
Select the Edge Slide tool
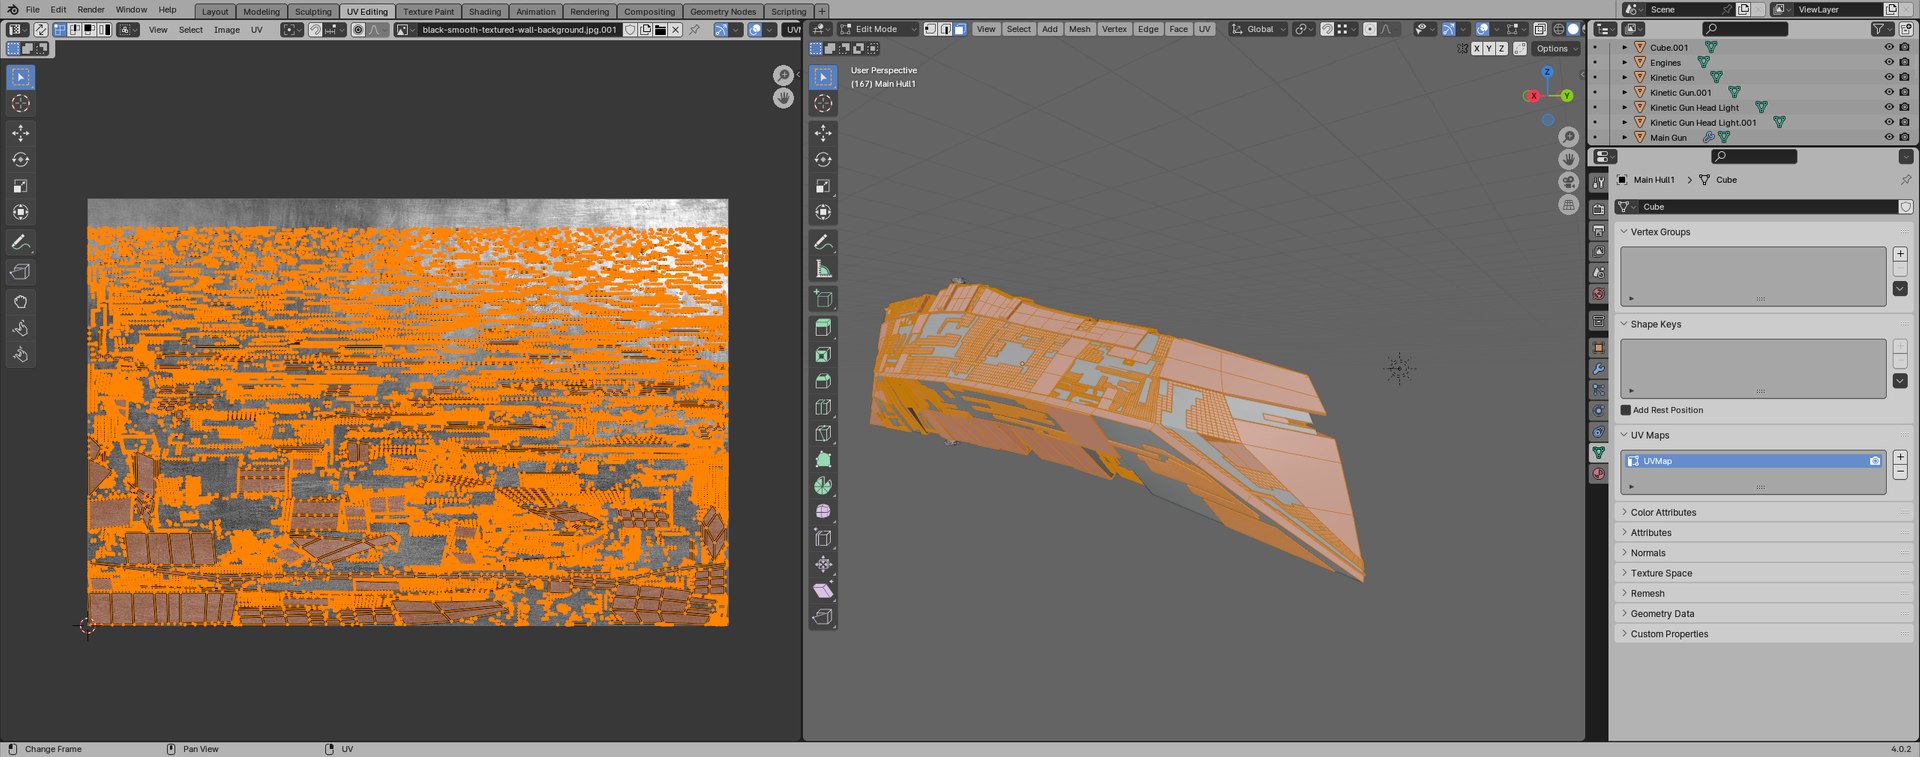coord(823,538)
